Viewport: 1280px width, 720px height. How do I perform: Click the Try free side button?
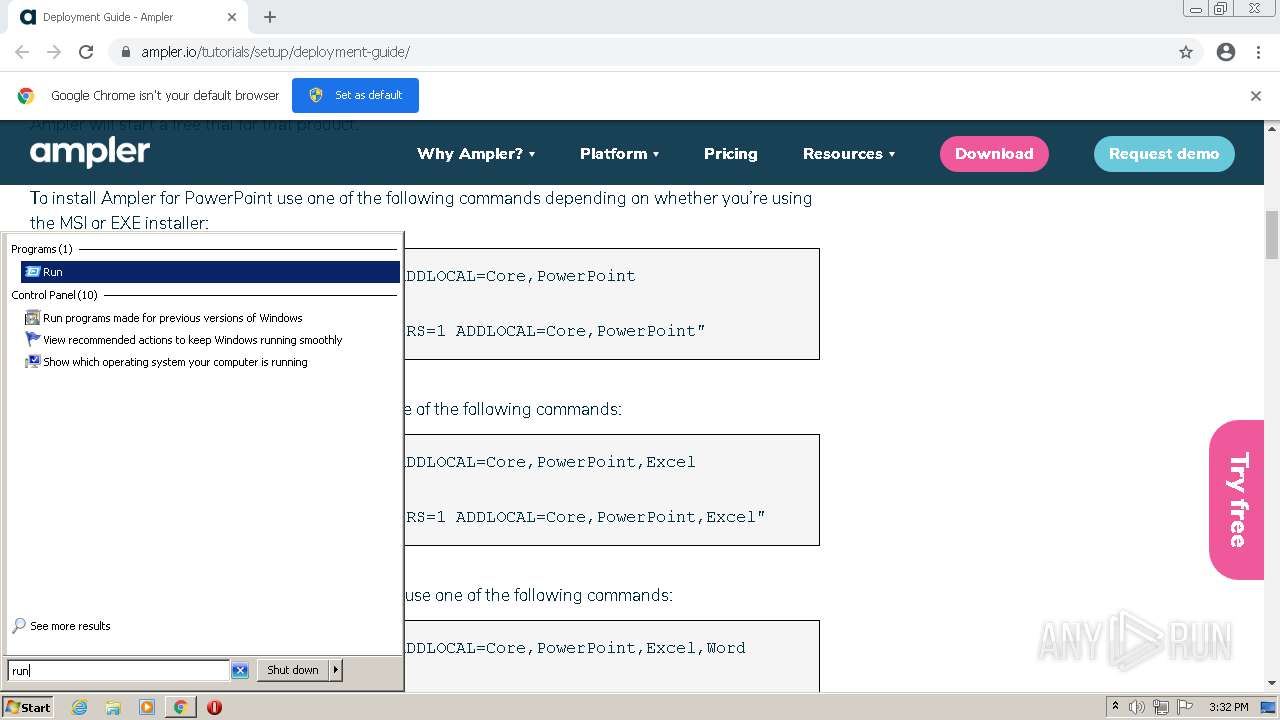[x=1237, y=499]
